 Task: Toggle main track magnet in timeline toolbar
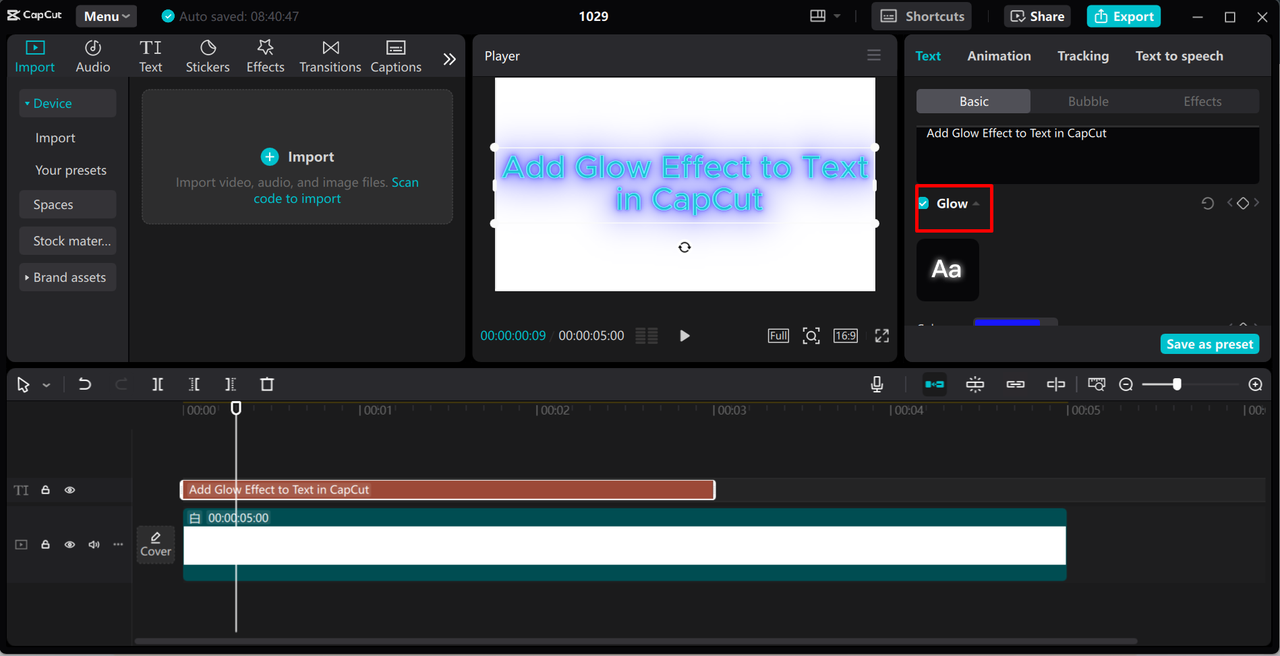click(934, 384)
